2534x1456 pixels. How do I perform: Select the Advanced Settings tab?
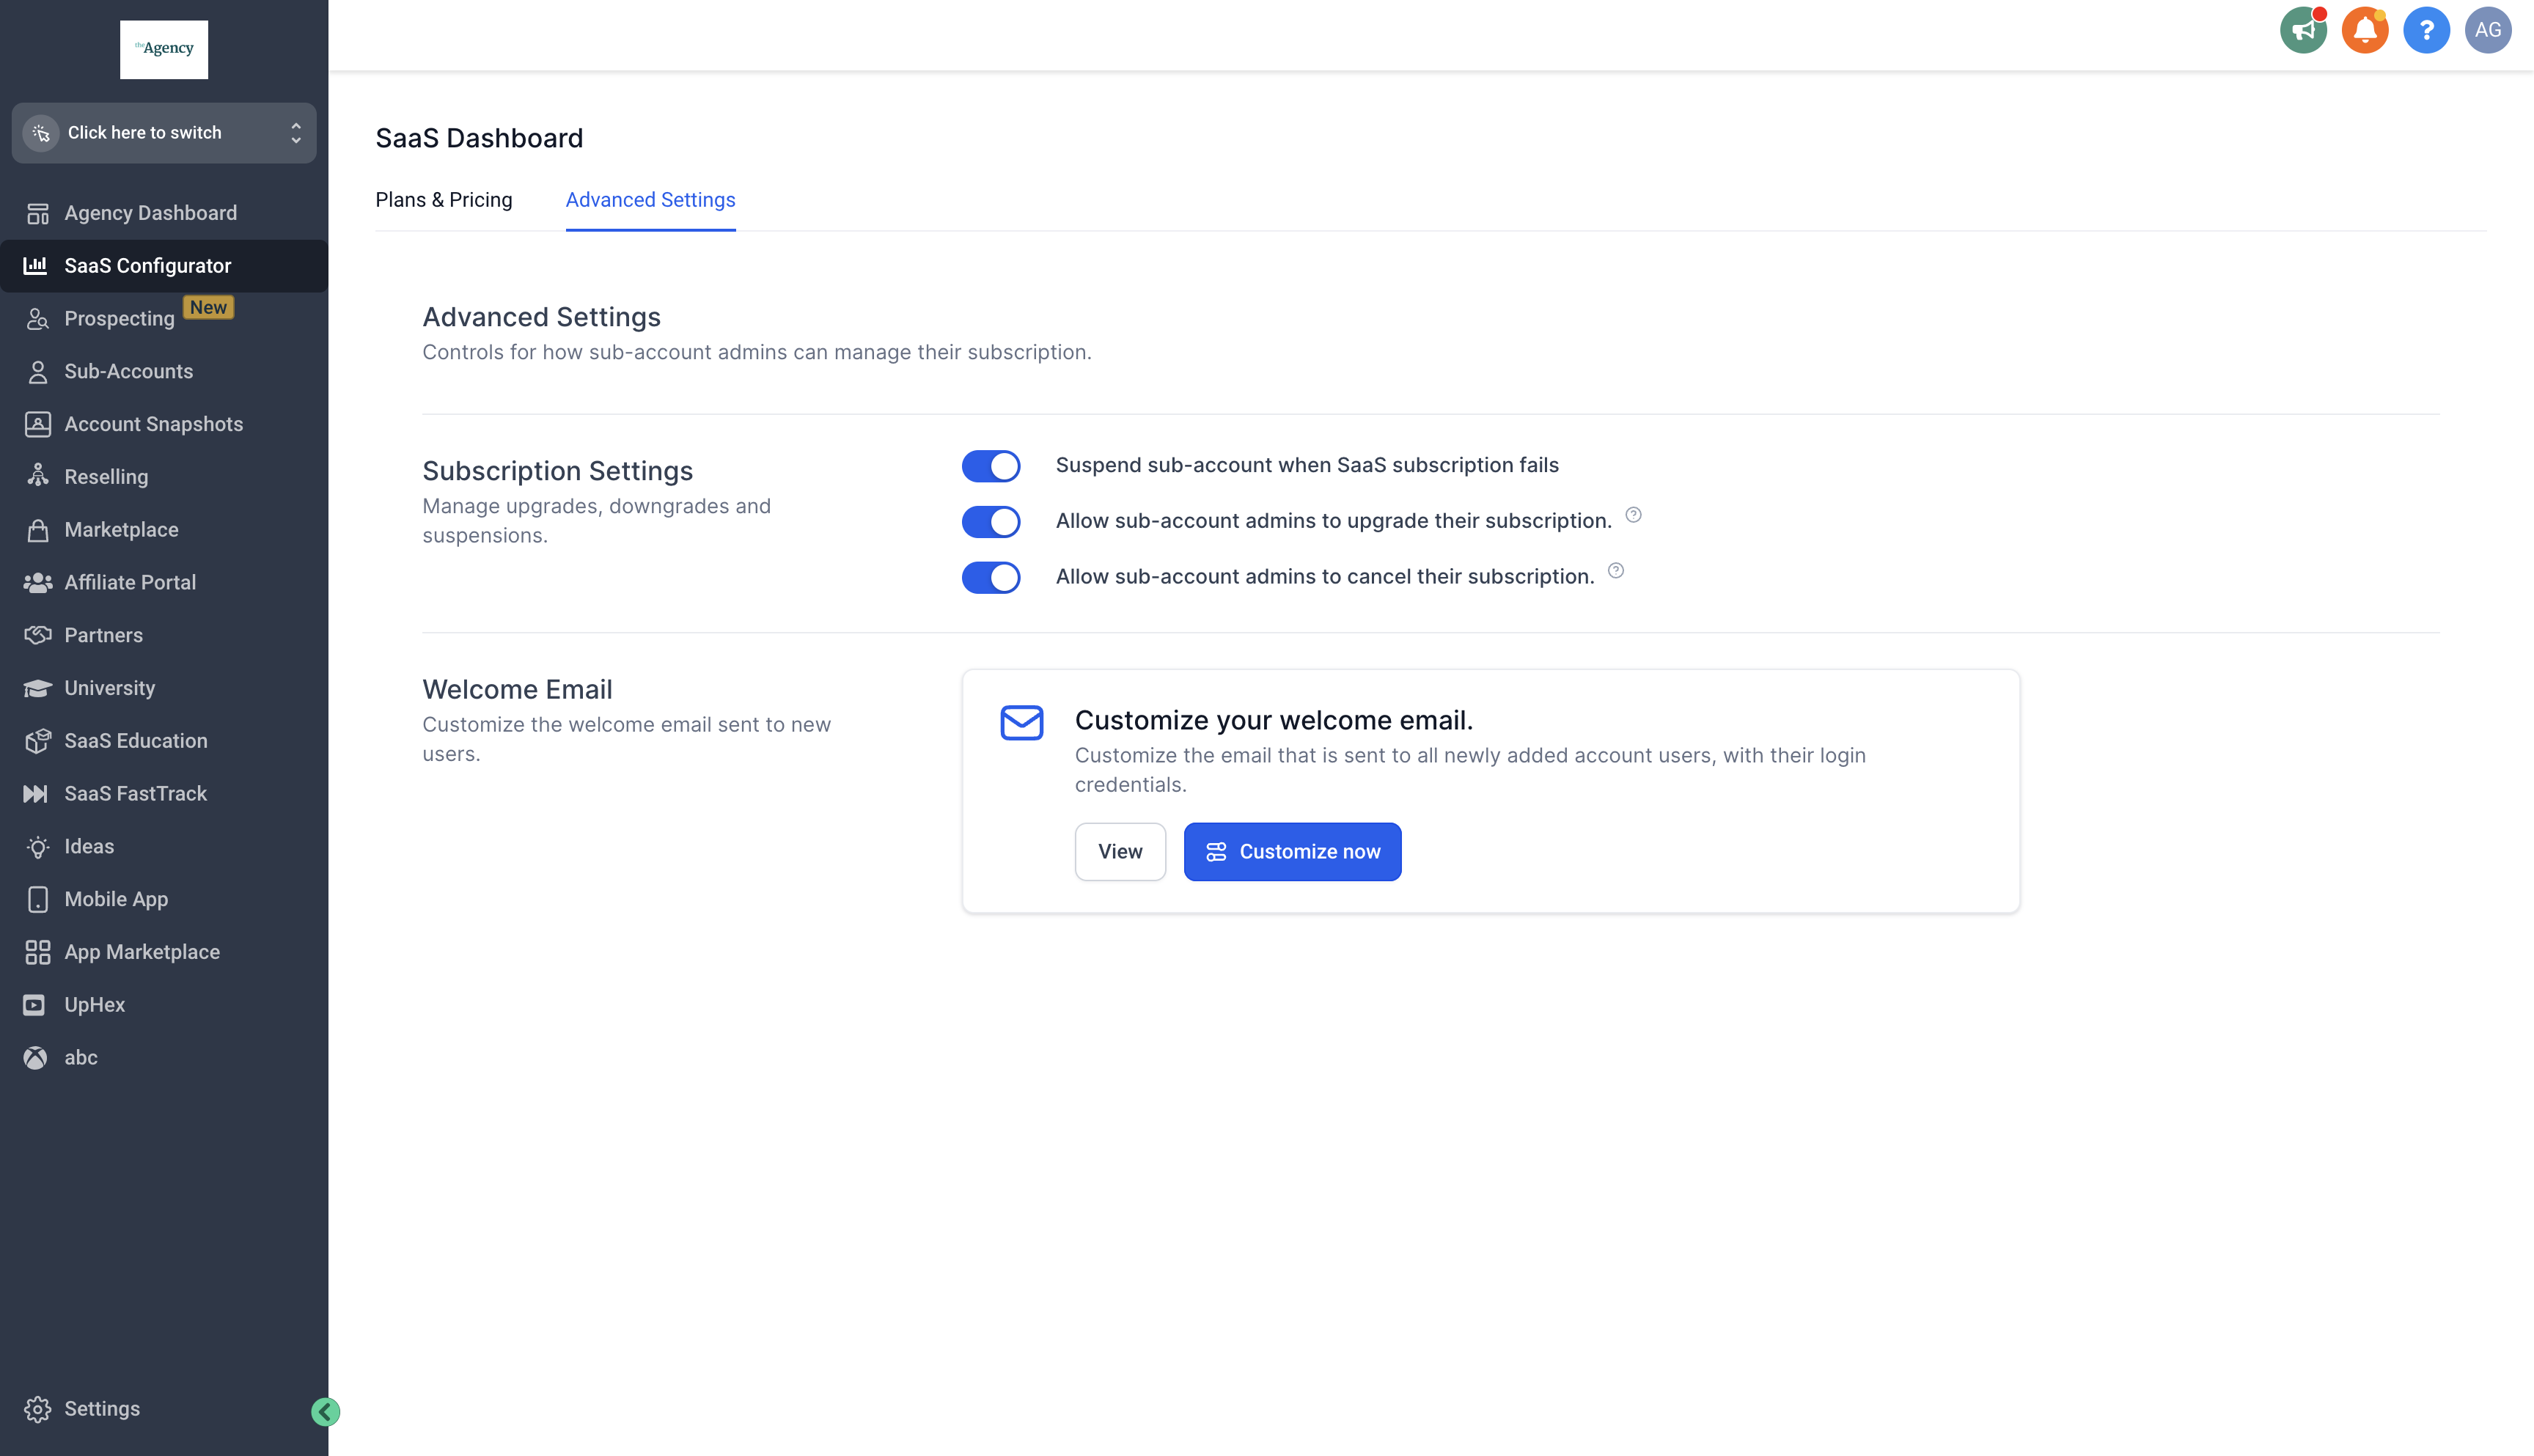point(650,200)
